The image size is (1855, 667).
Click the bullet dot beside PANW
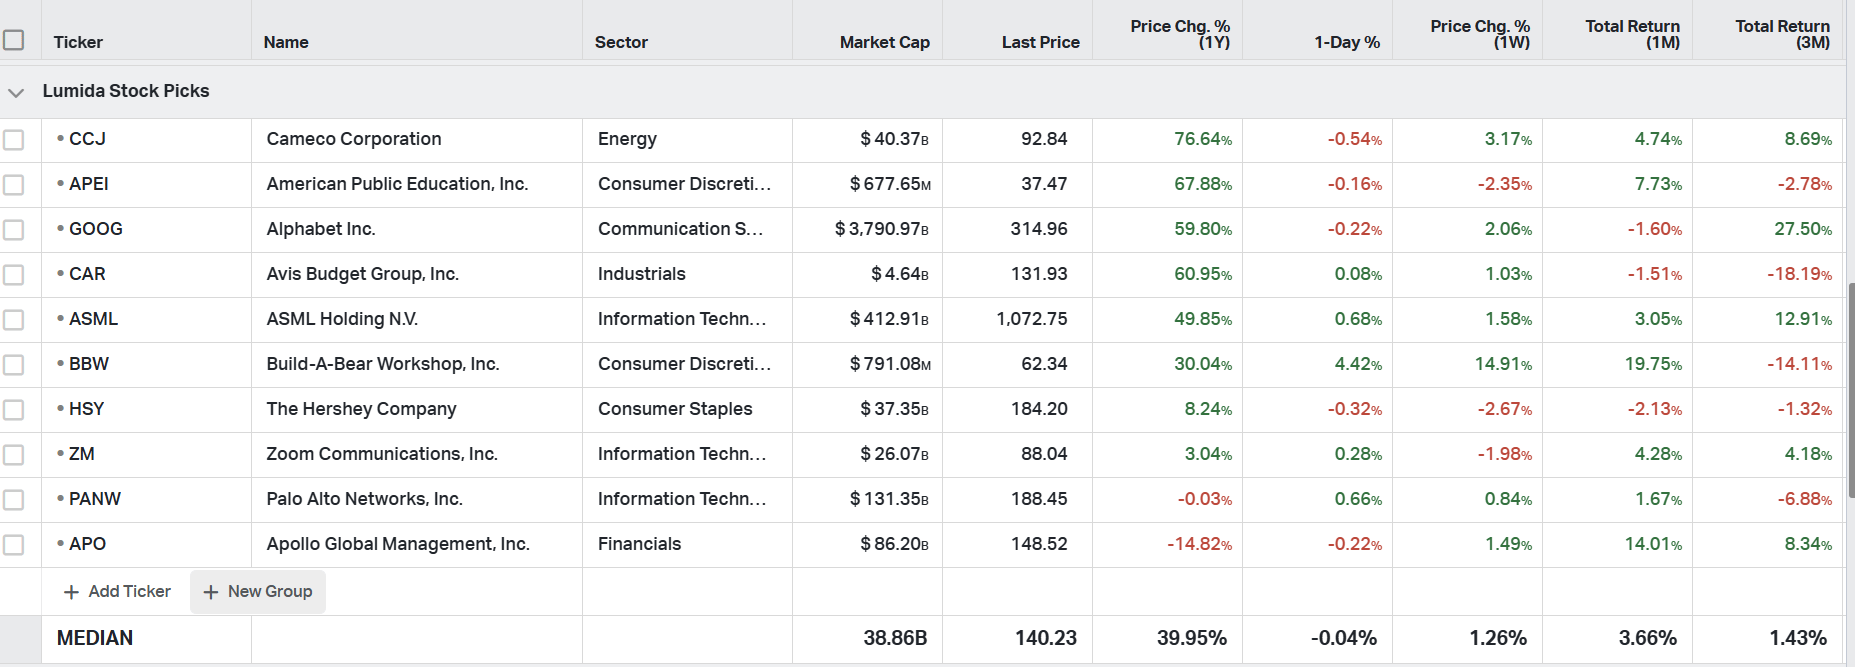tap(61, 498)
